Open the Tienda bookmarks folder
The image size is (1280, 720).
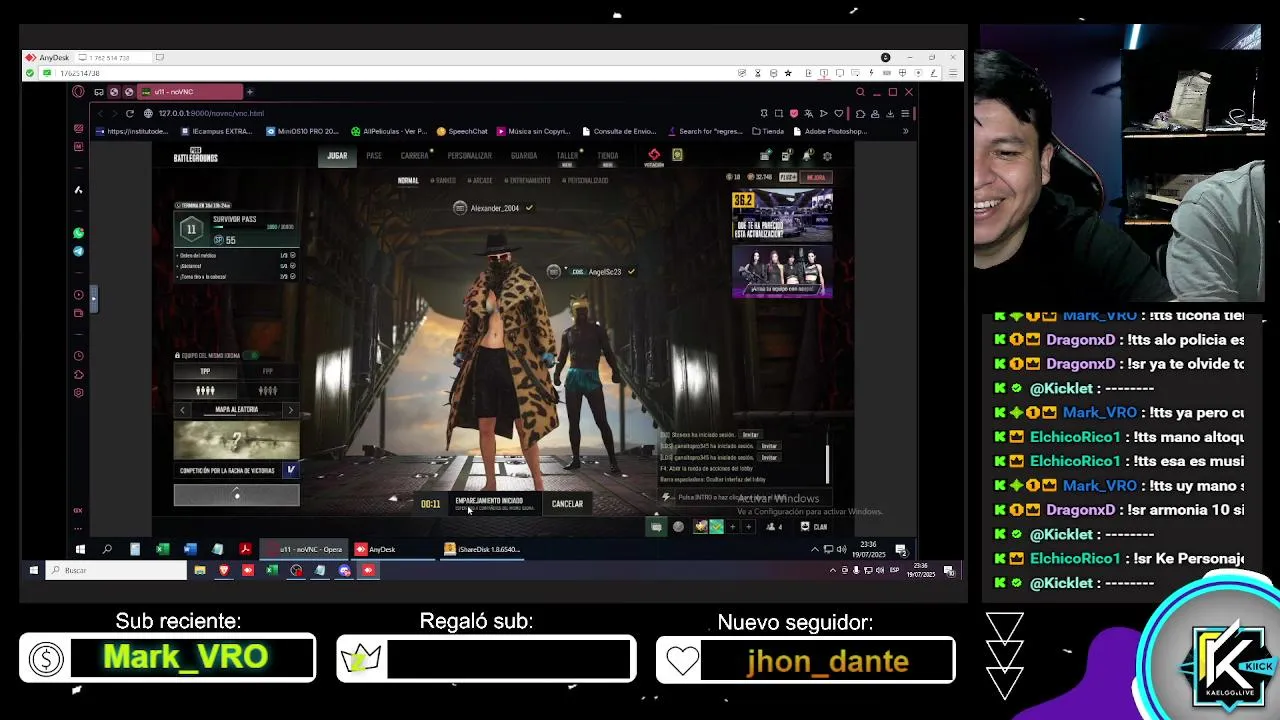click(768, 131)
